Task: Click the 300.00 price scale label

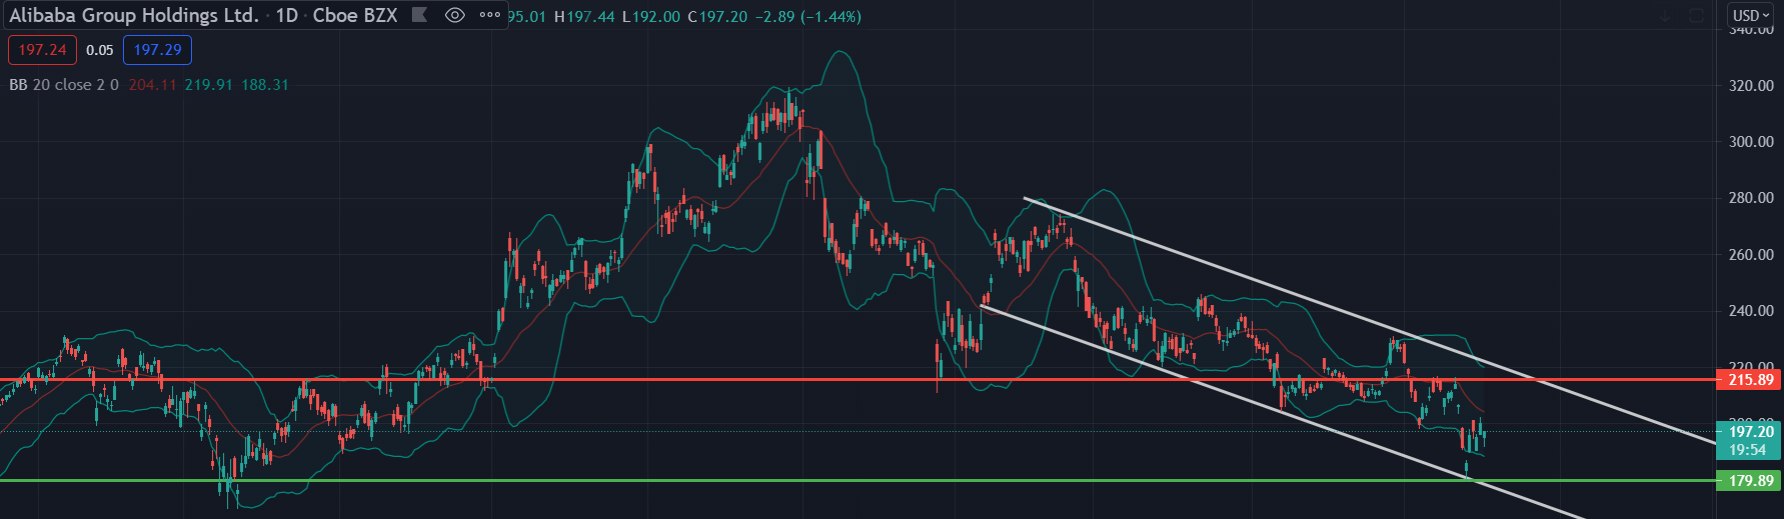Action: 1751,142
